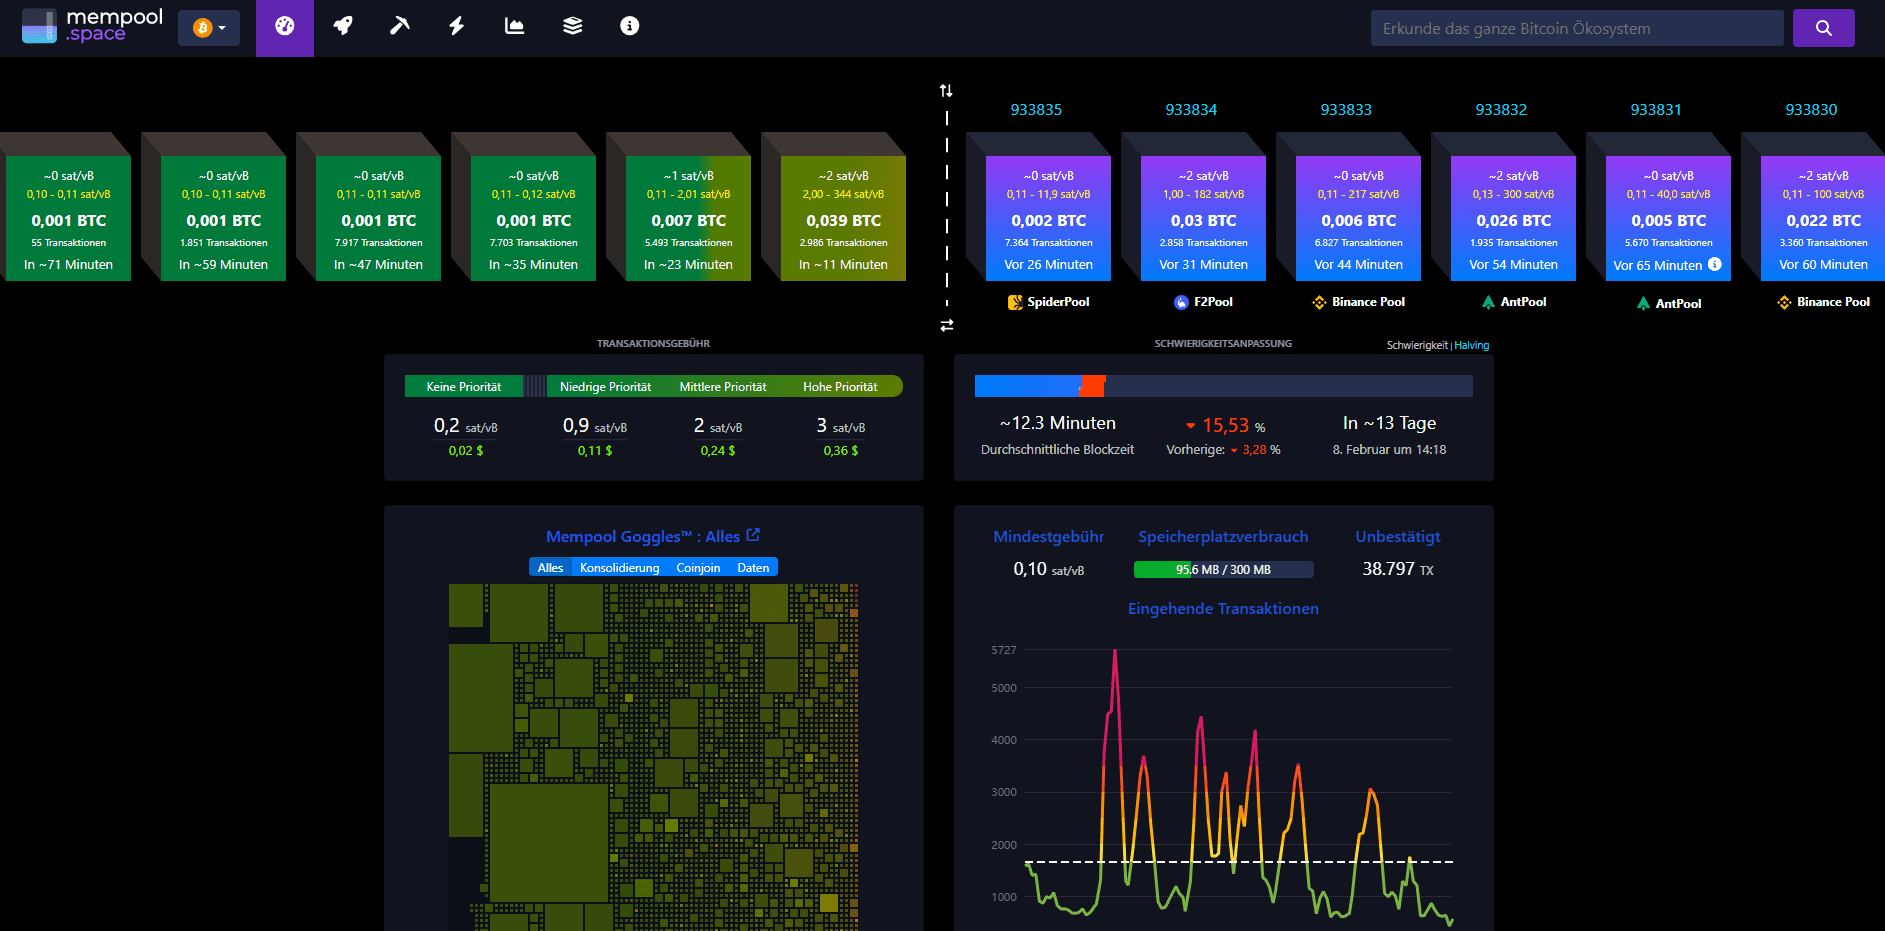The height and width of the screenshot is (931, 1885).
Task: Toggle arrows above the chain divider line
Action: pyautogui.click(x=945, y=90)
